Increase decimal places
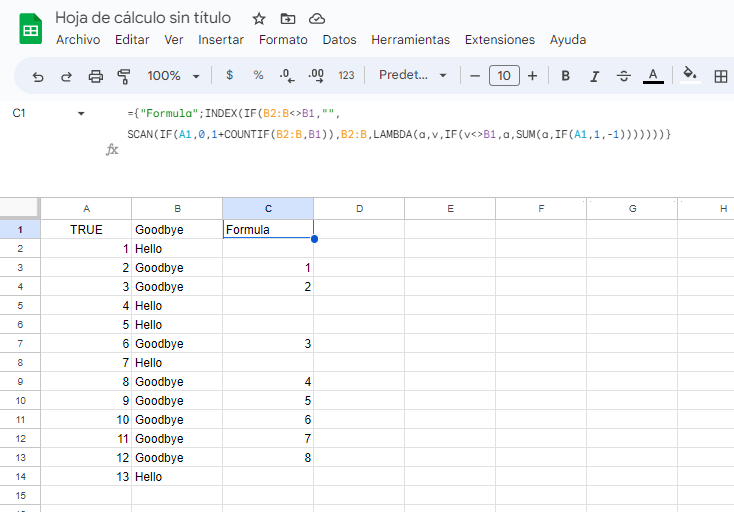The image size is (734, 512). click(316, 75)
